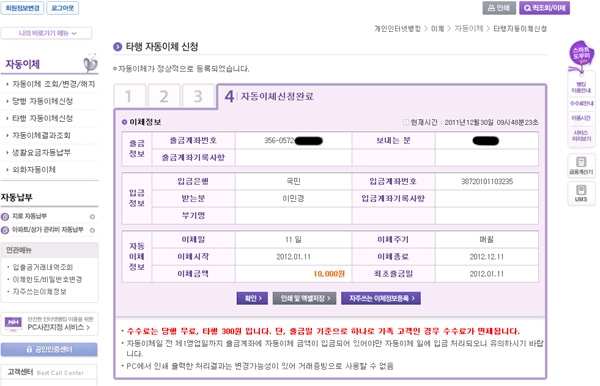Open 서비스 미리보기 in right quick panel
This screenshot has height=386, width=600.
(581, 135)
